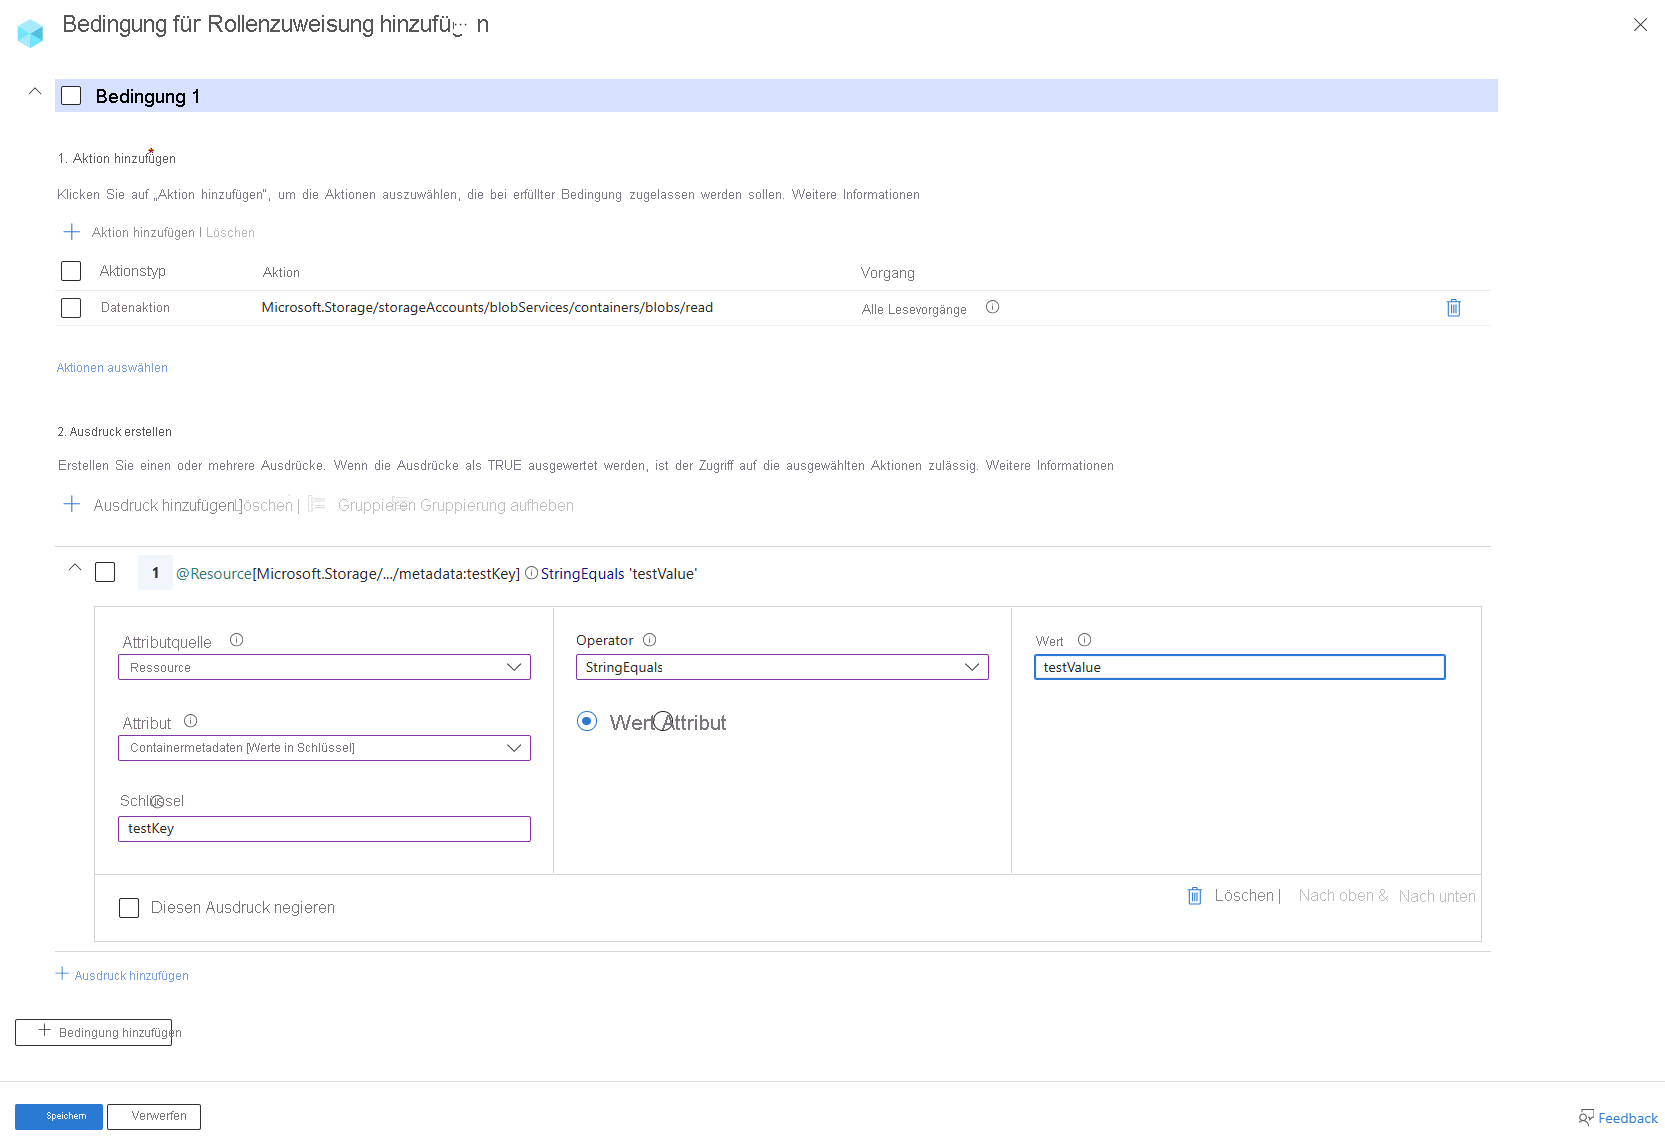Select the Attribut radio button

point(662,721)
